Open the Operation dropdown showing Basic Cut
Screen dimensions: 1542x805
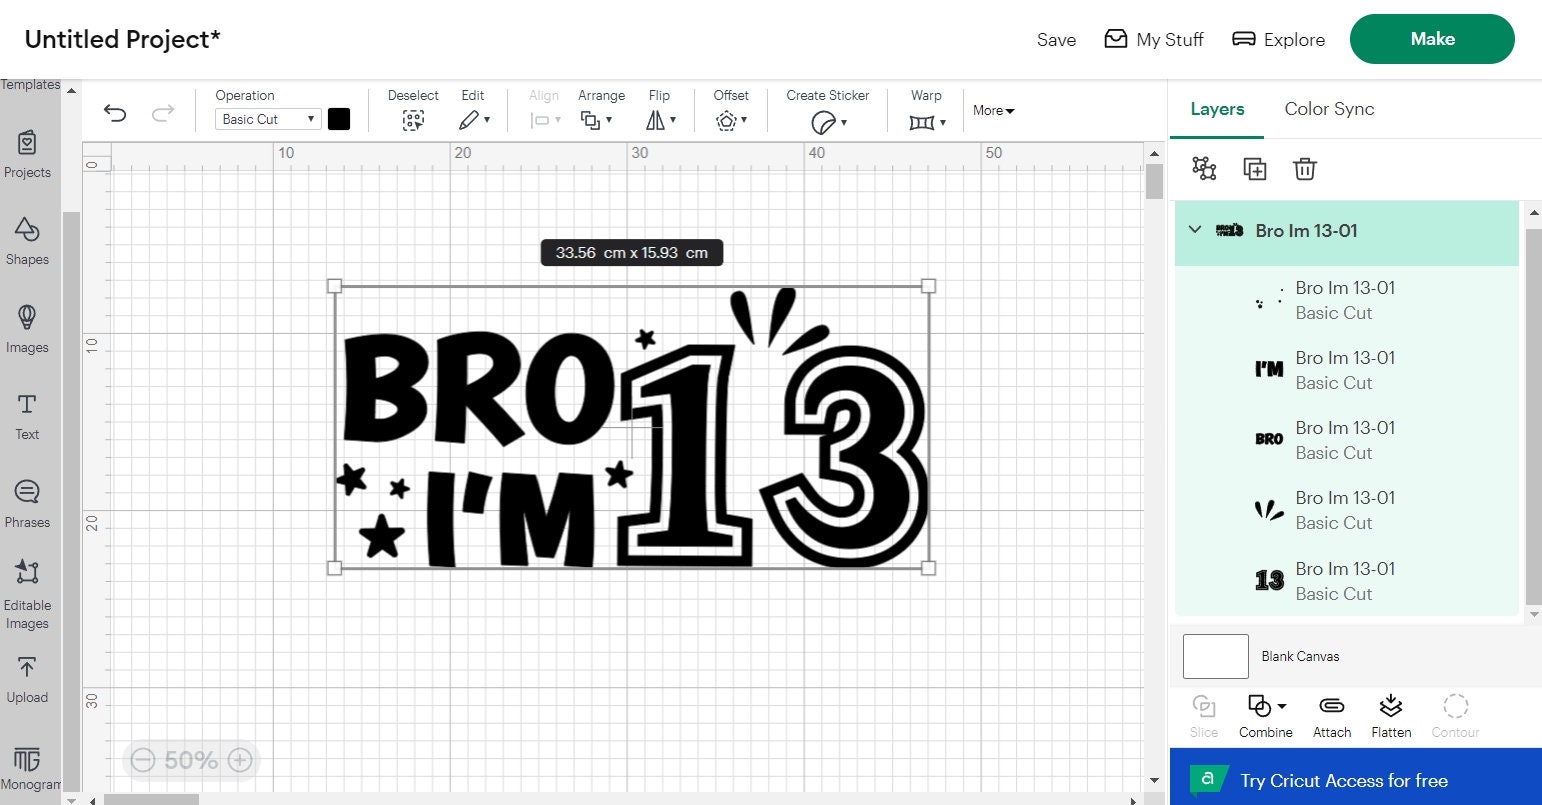(266, 118)
